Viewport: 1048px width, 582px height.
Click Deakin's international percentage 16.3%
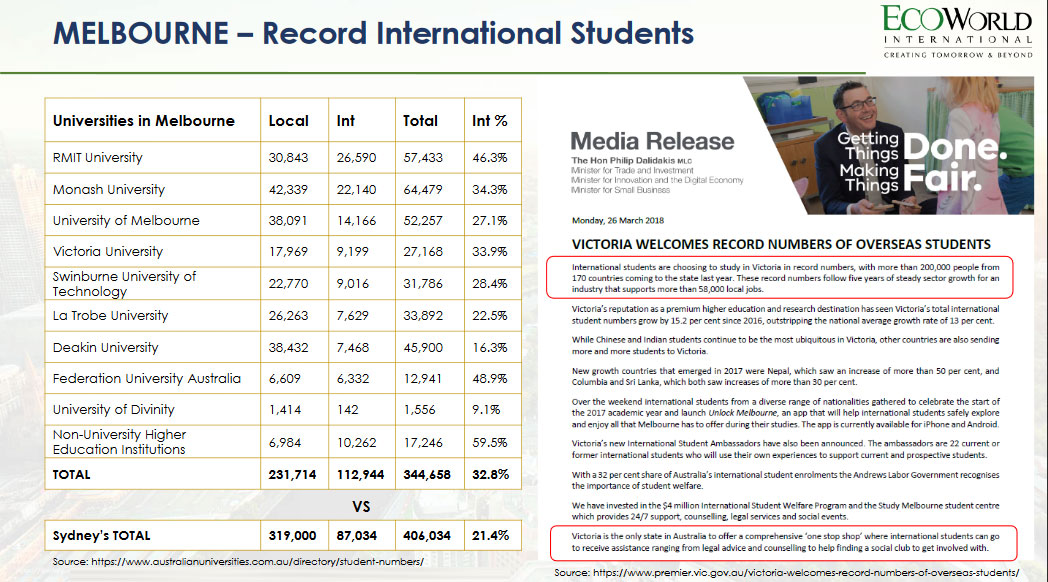point(490,347)
